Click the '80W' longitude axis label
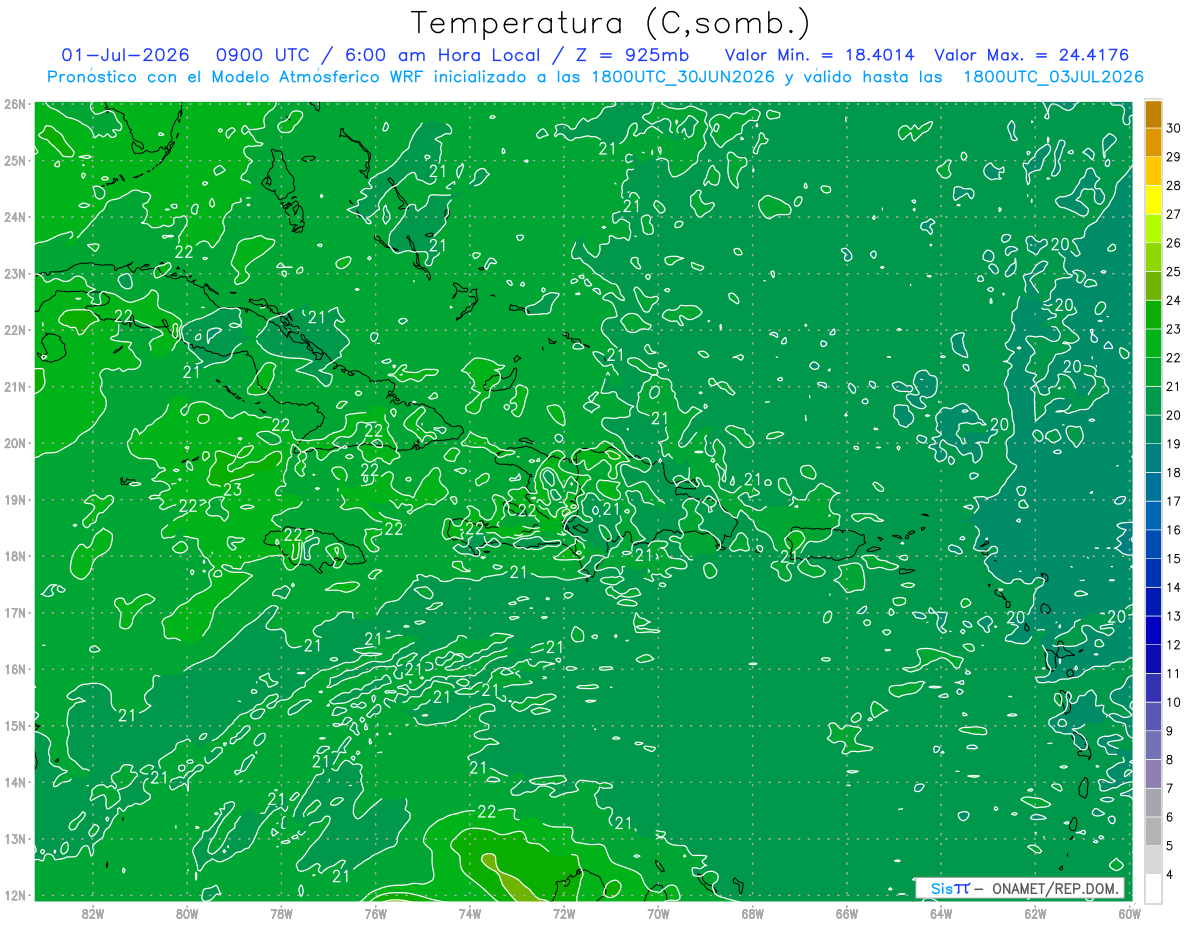Image resolution: width=1200 pixels, height=927 pixels. [187, 913]
